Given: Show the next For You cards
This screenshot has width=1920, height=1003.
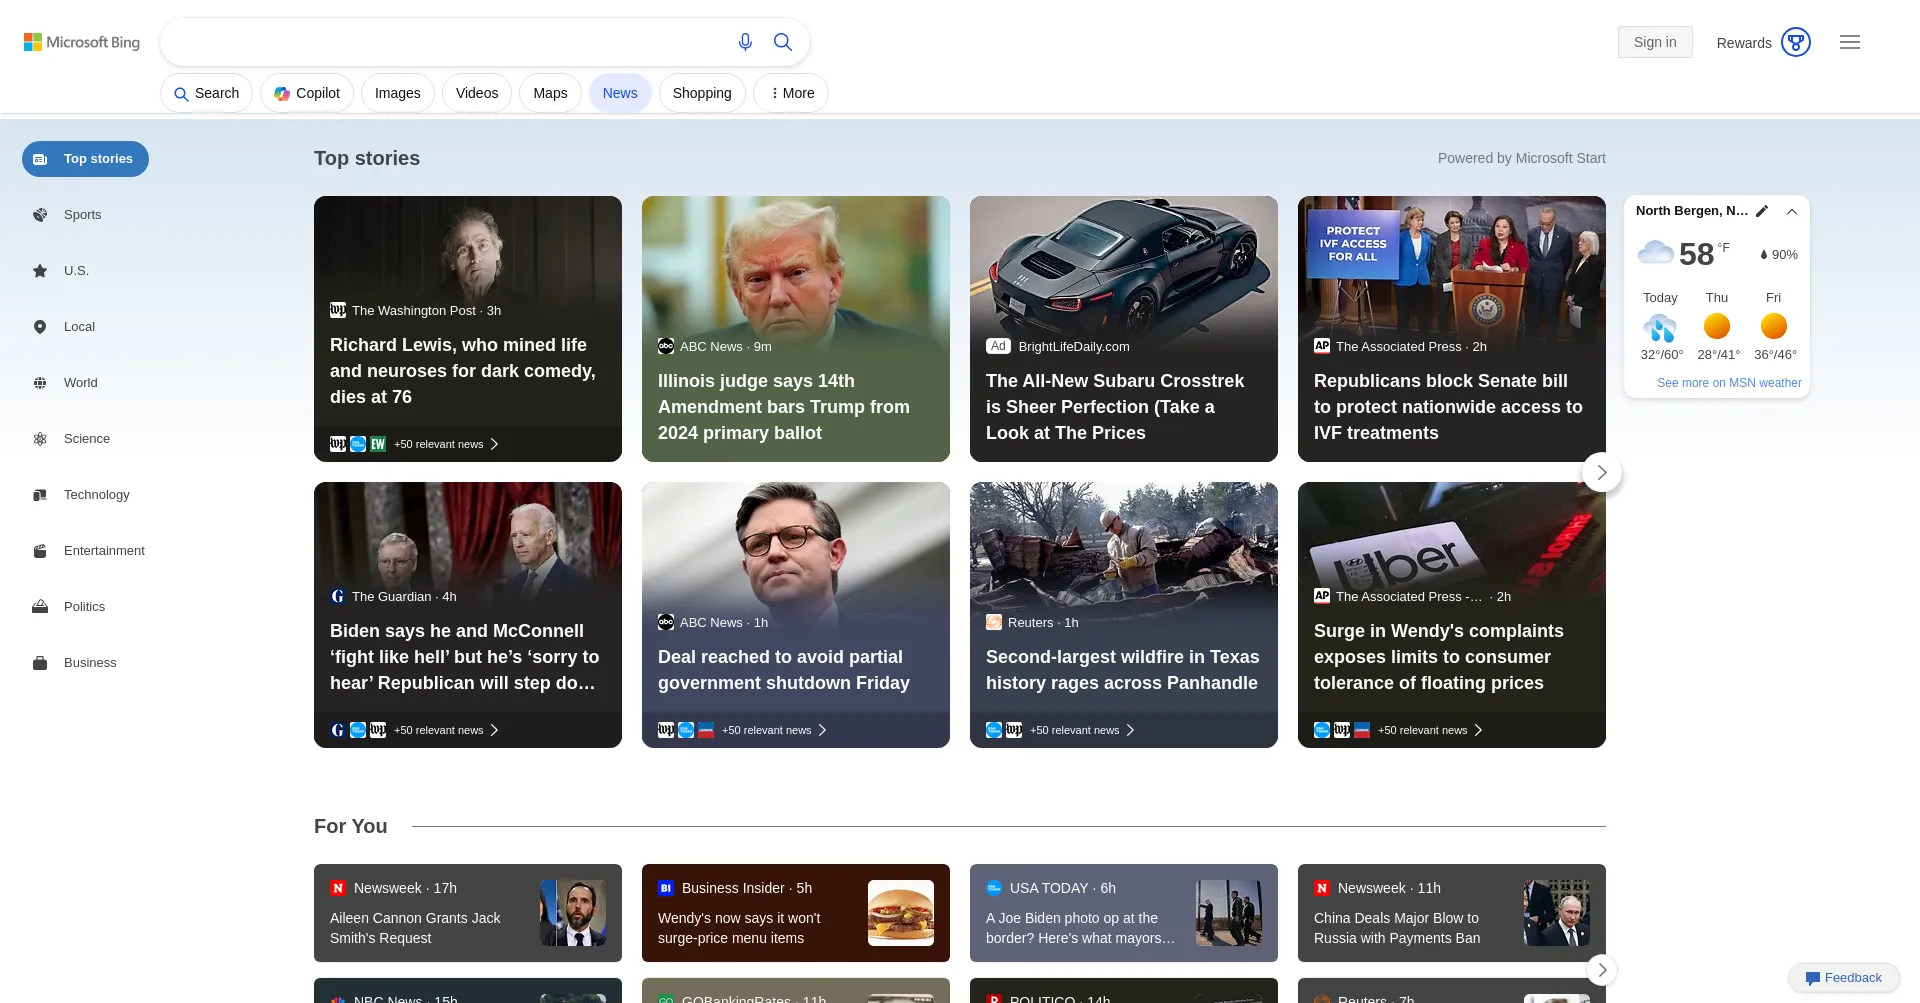Looking at the screenshot, I should coord(1602,970).
